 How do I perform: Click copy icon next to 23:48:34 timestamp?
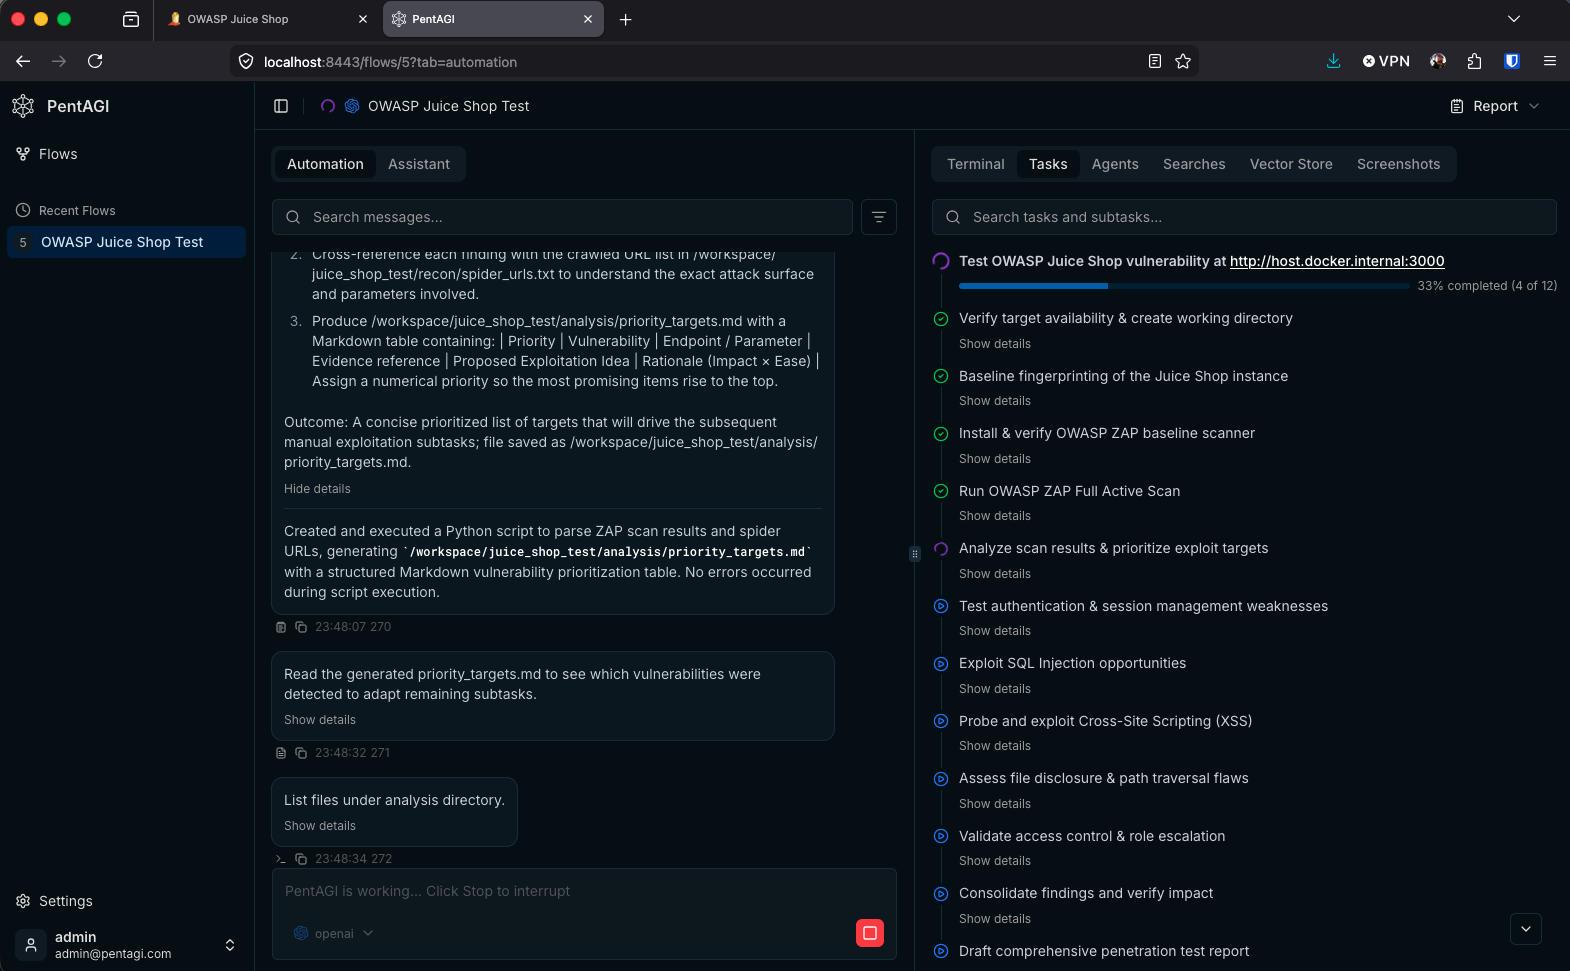(x=300, y=859)
